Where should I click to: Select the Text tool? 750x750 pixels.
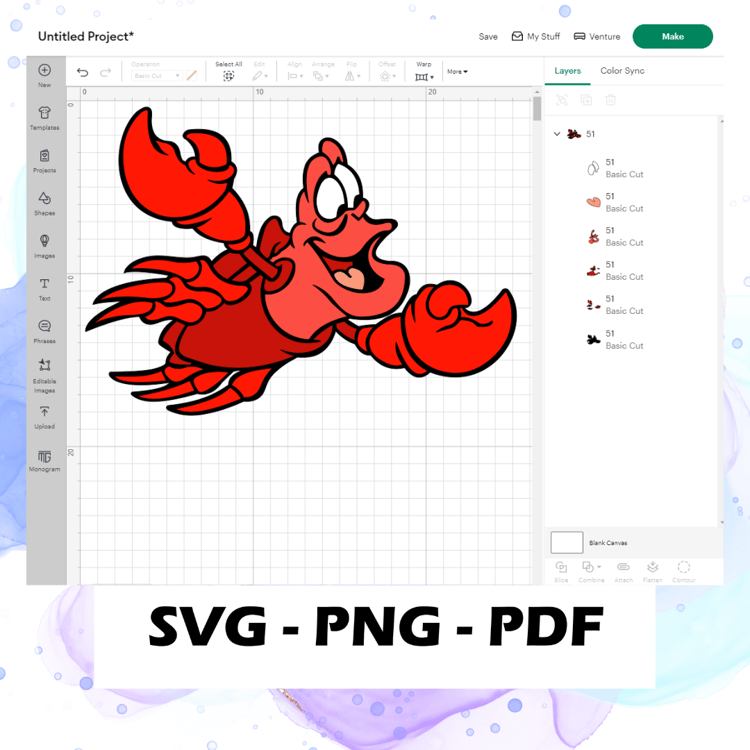pyautogui.click(x=44, y=289)
